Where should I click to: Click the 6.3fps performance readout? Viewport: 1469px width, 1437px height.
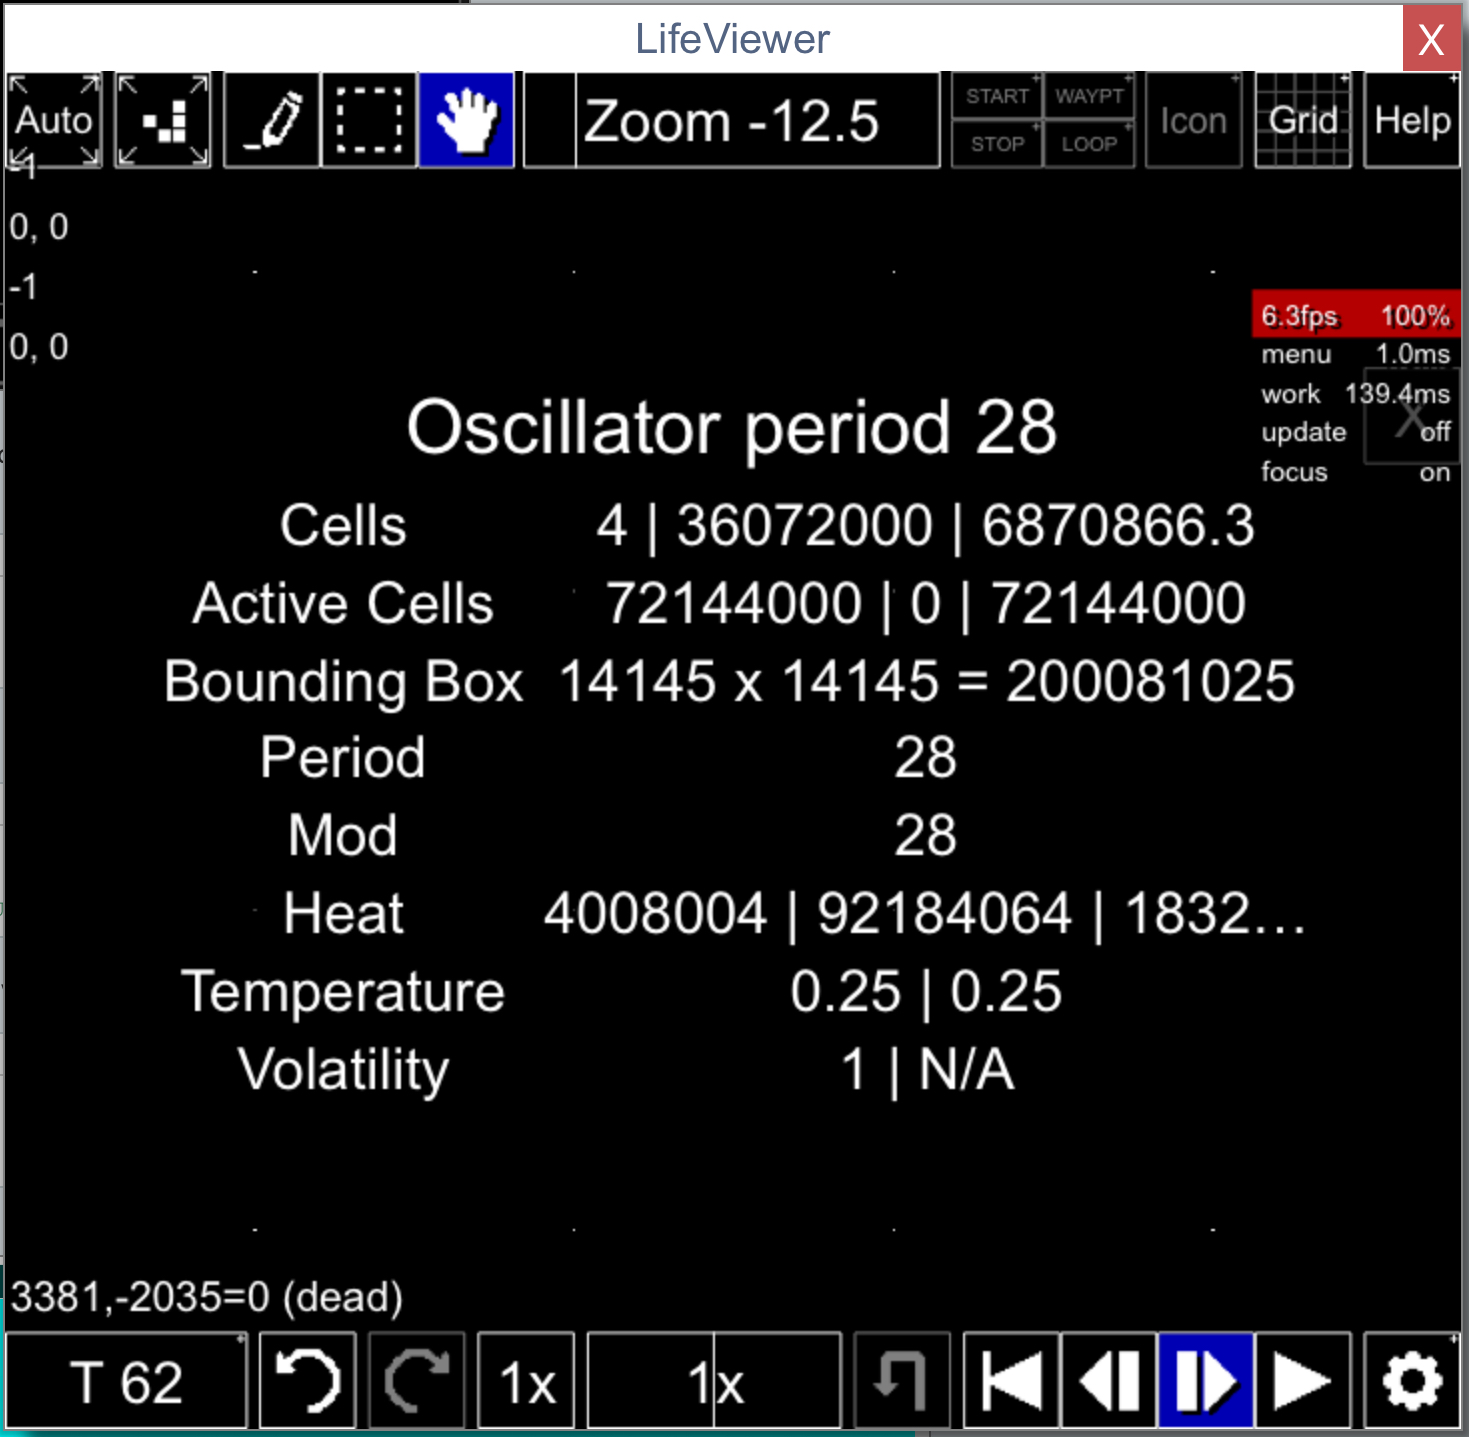tap(1356, 315)
